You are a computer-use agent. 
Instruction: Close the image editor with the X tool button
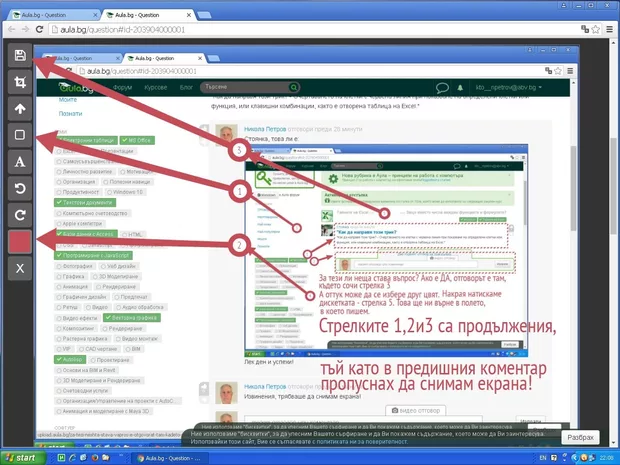point(20,268)
